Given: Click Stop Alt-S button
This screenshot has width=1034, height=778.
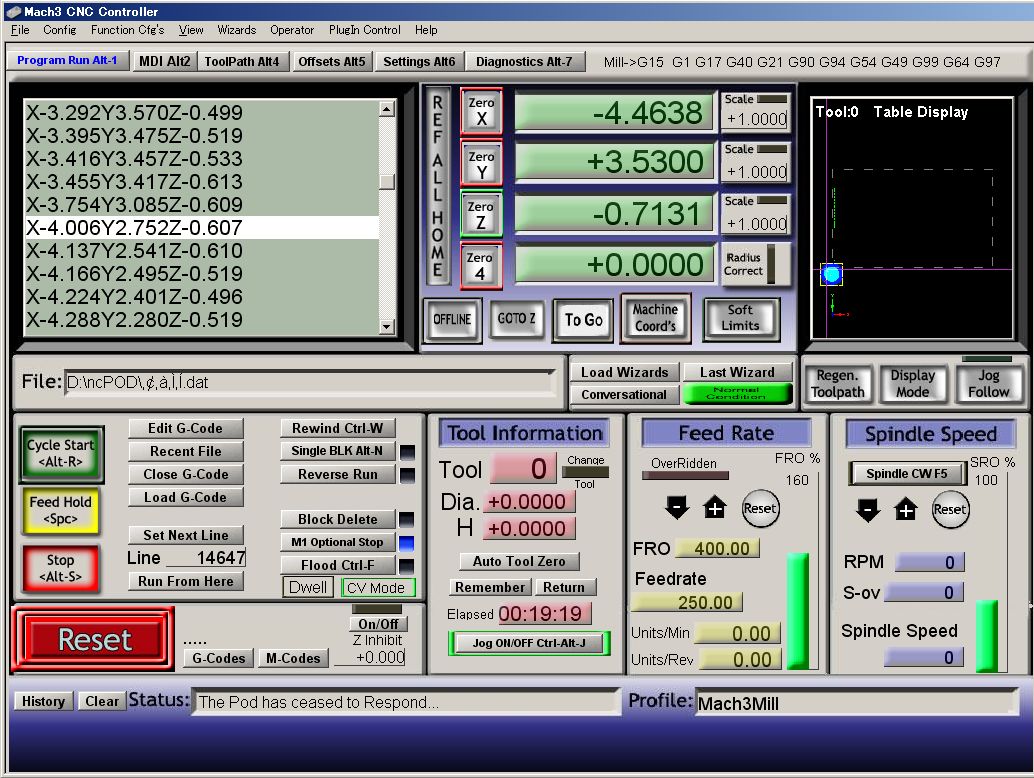Looking at the screenshot, I should click(x=61, y=568).
